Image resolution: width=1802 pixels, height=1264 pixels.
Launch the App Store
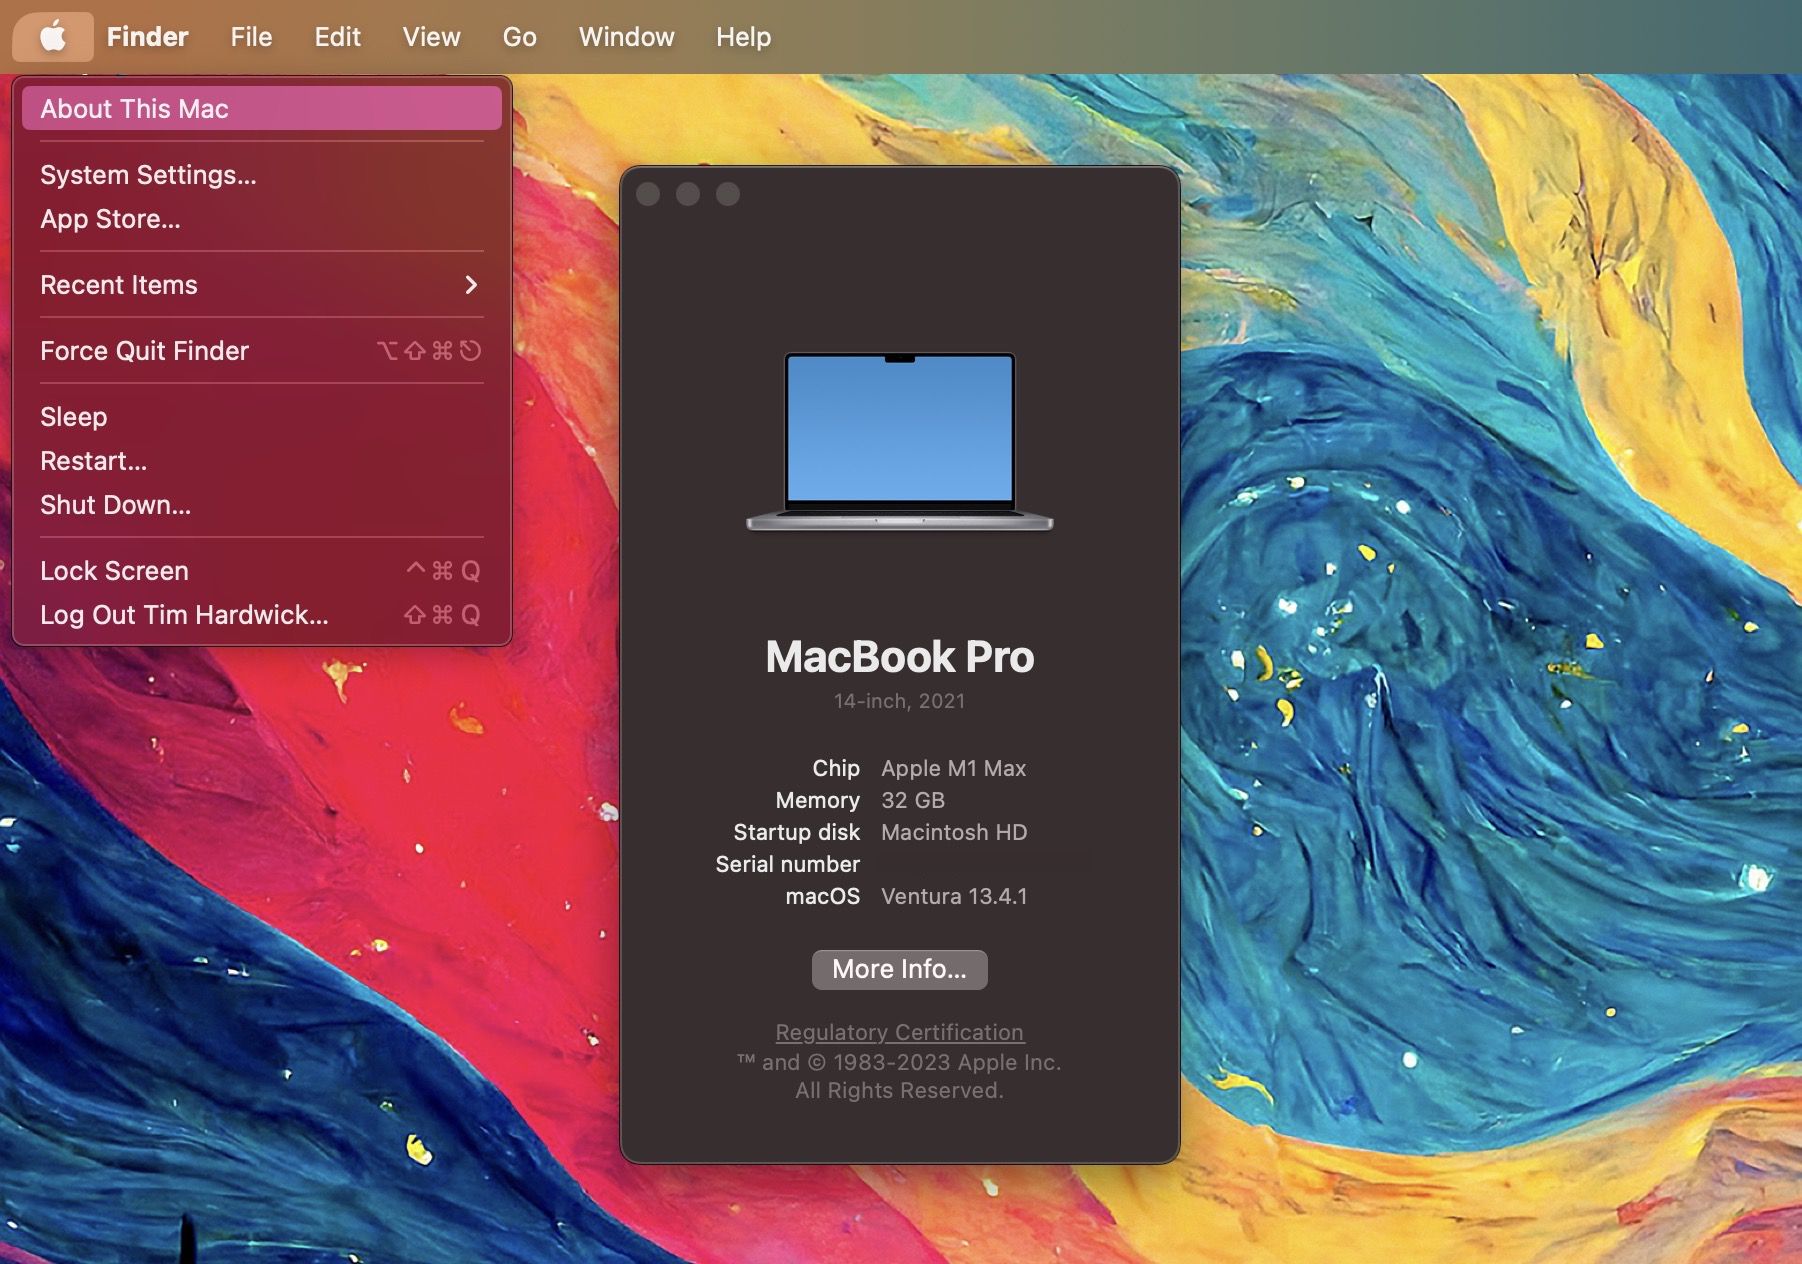pyautogui.click(x=110, y=219)
